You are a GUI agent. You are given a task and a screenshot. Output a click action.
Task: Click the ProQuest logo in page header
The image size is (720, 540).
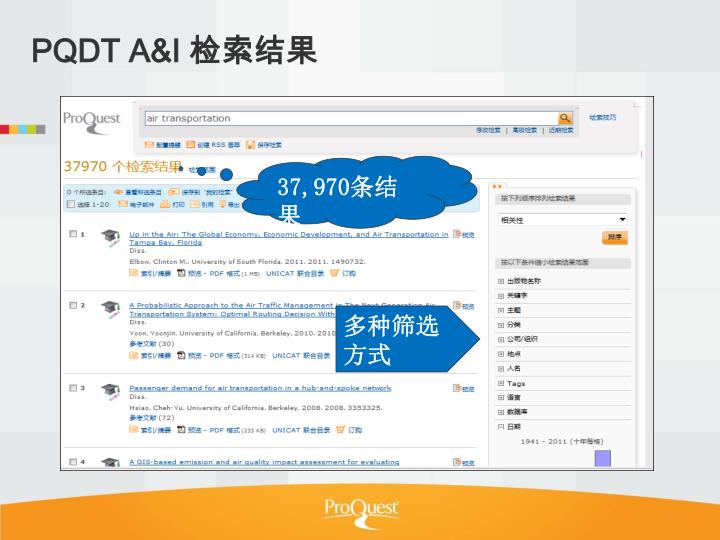pos(92,122)
